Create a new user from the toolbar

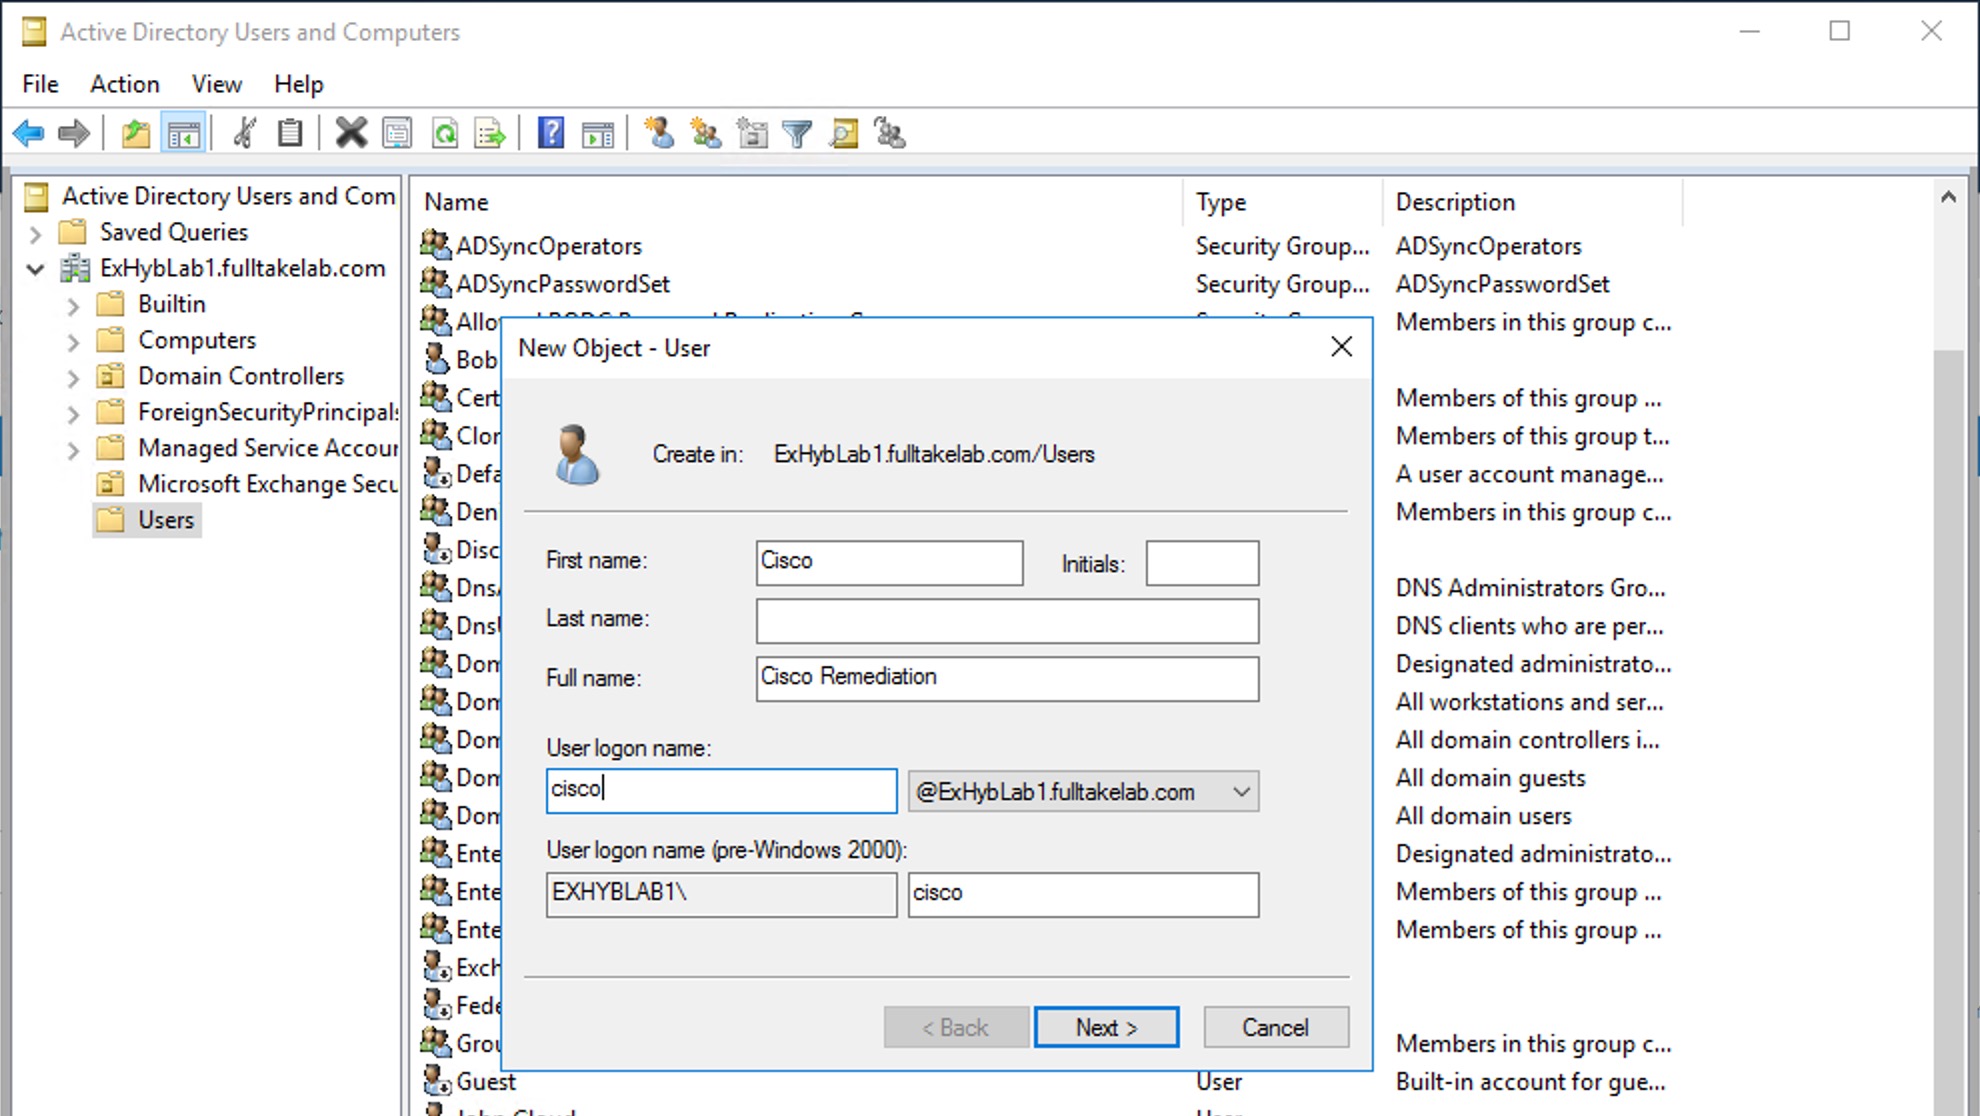[x=660, y=132]
